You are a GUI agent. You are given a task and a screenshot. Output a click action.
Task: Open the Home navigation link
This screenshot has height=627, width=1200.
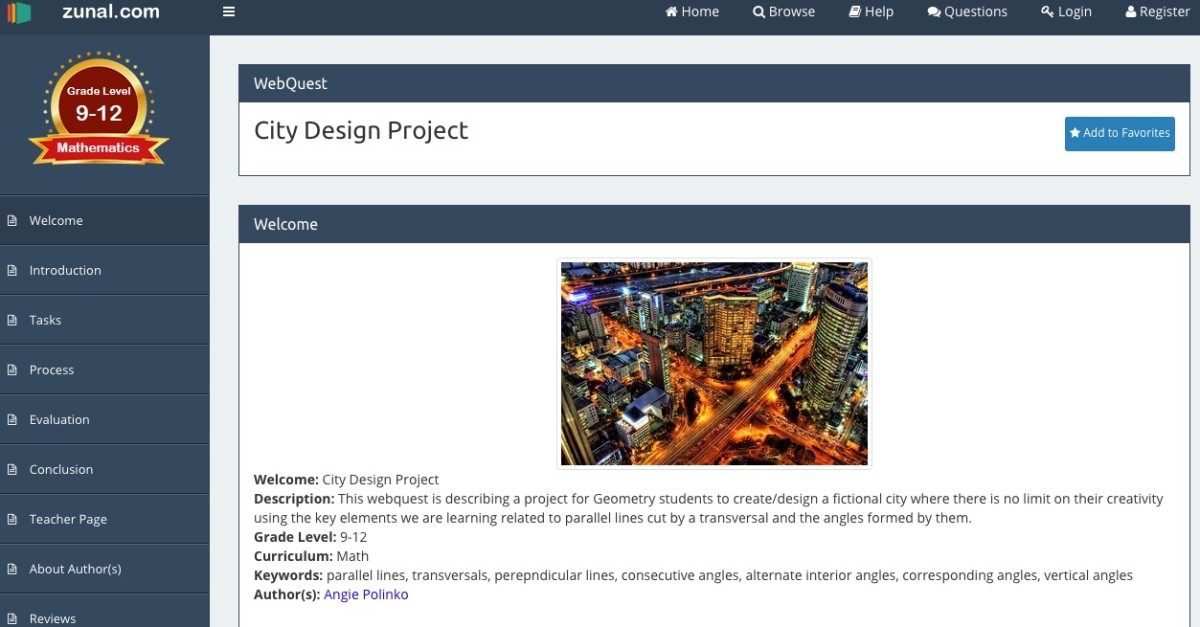pyautogui.click(x=692, y=12)
